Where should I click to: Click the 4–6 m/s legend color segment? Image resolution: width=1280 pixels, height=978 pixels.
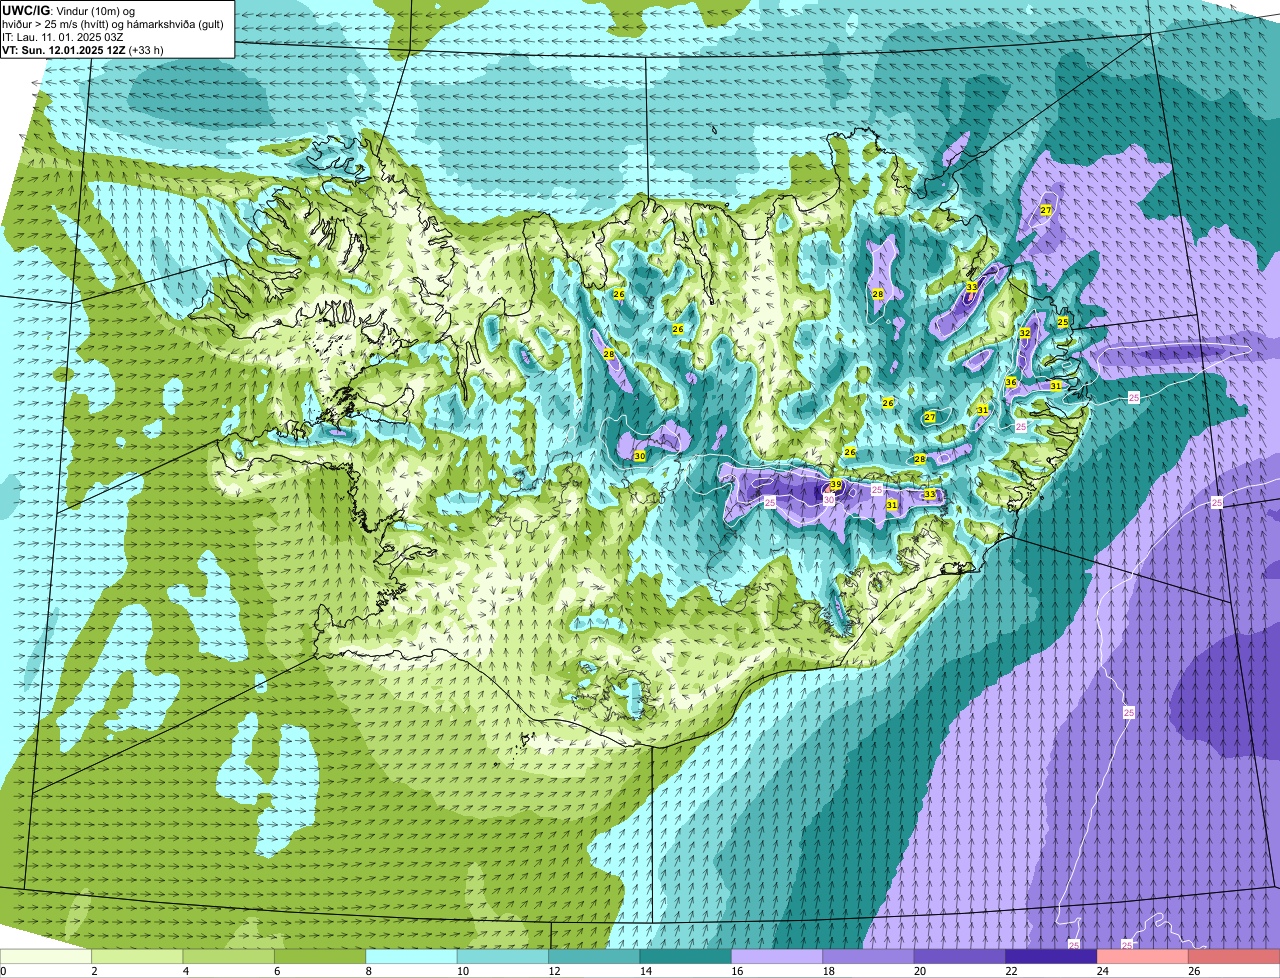229,957
